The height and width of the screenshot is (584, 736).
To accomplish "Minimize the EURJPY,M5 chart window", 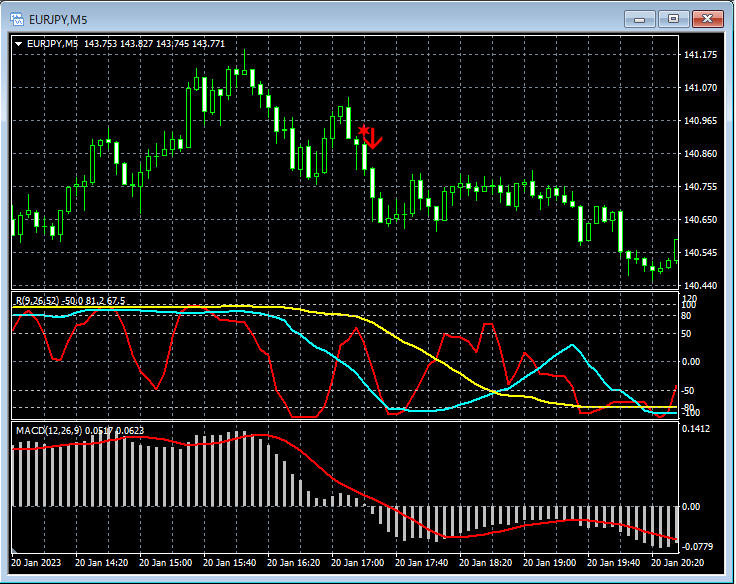I will (640, 18).
